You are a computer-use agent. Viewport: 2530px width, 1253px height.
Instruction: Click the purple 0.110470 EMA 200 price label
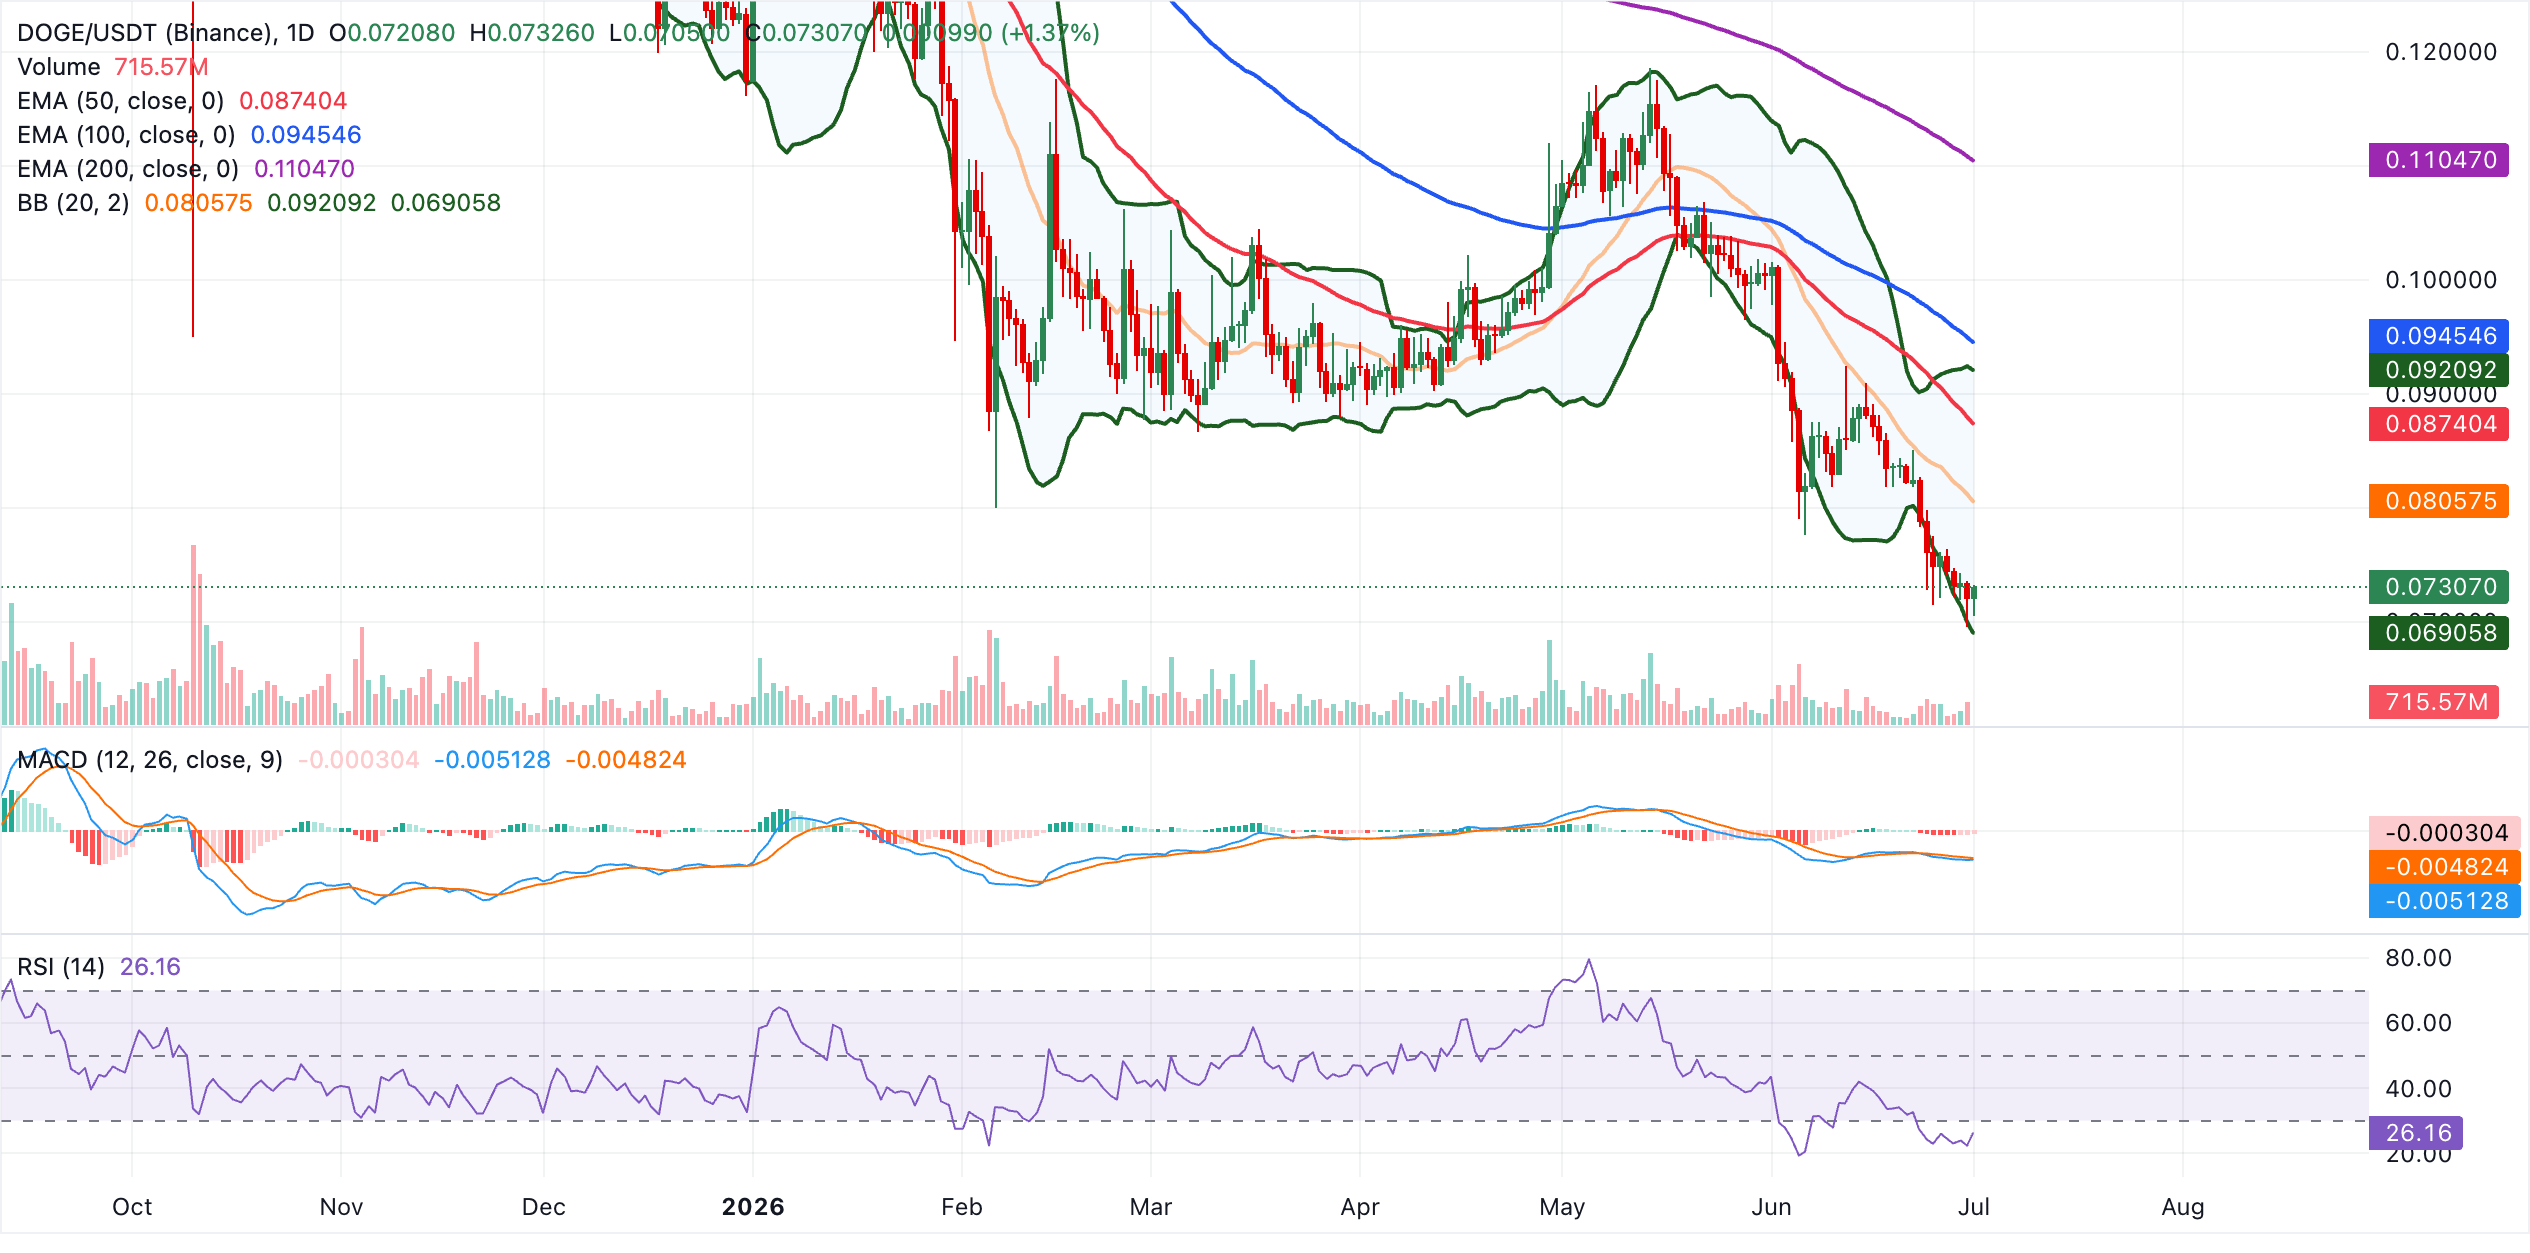click(x=2439, y=160)
